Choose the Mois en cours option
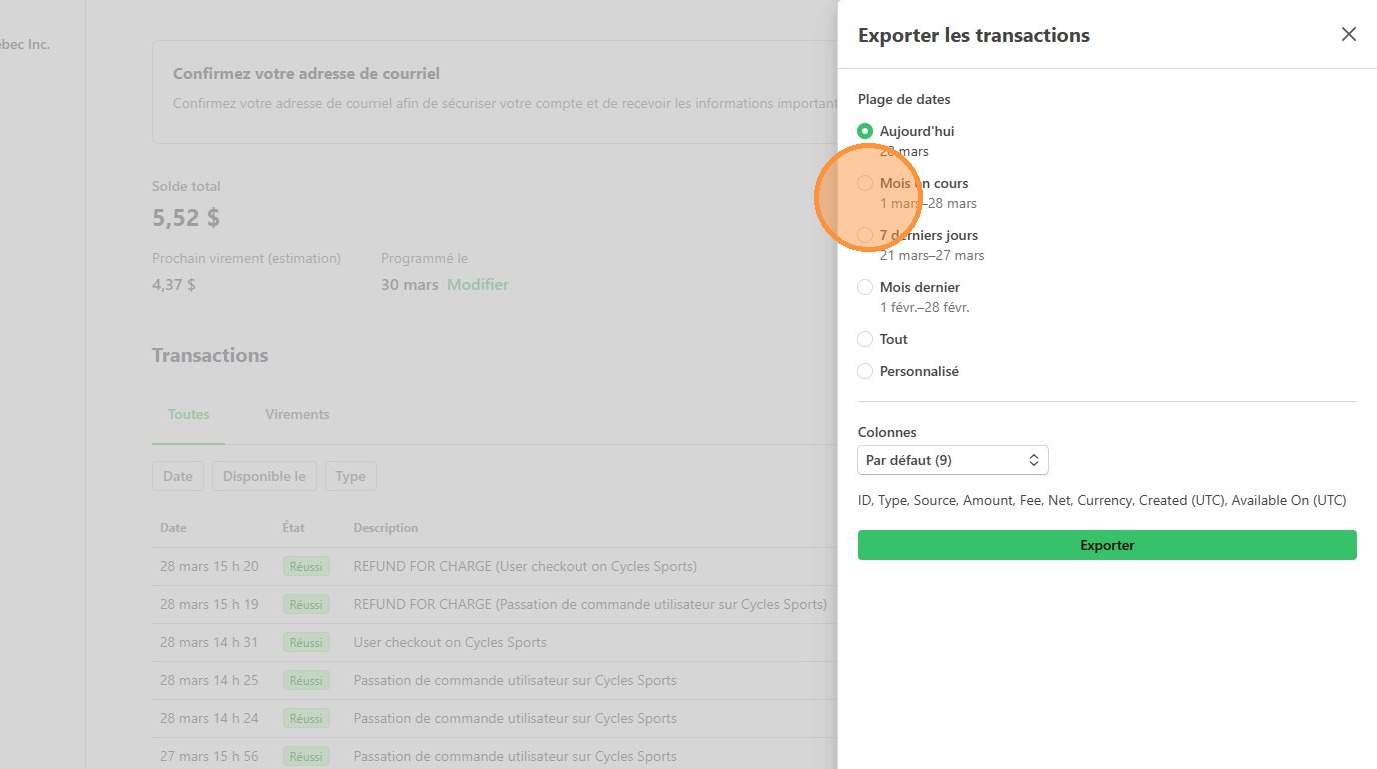The width and height of the screenshot is (1377, 769). coord(866,183)
